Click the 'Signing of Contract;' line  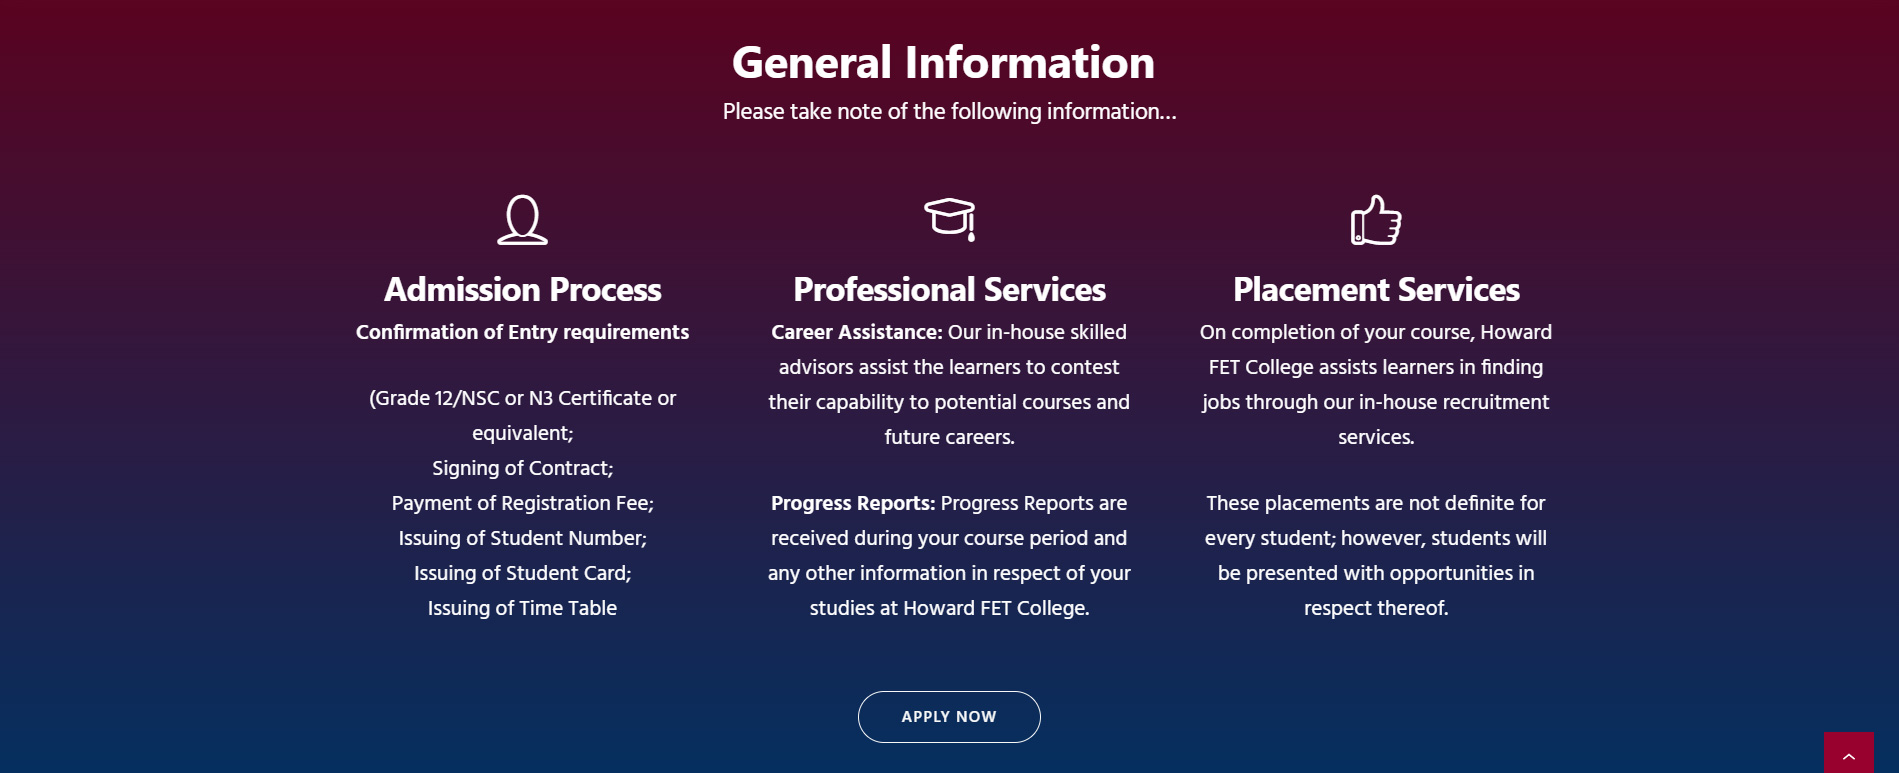tap(522, 468)
